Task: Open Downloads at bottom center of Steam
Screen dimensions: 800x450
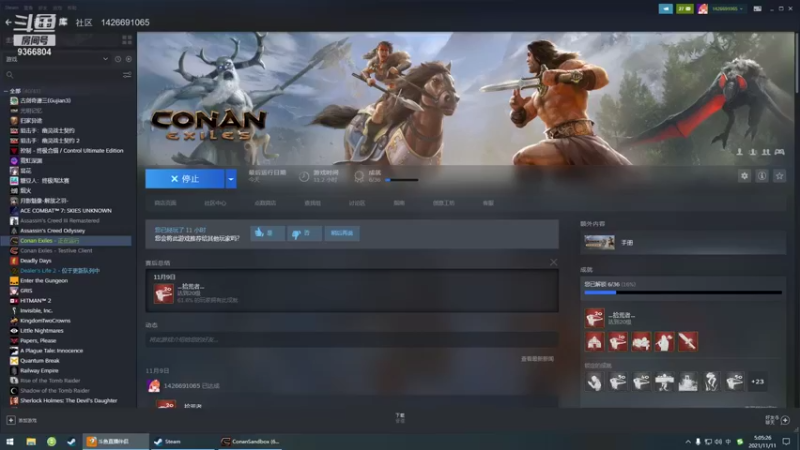Action: click(x=400, y=418)
